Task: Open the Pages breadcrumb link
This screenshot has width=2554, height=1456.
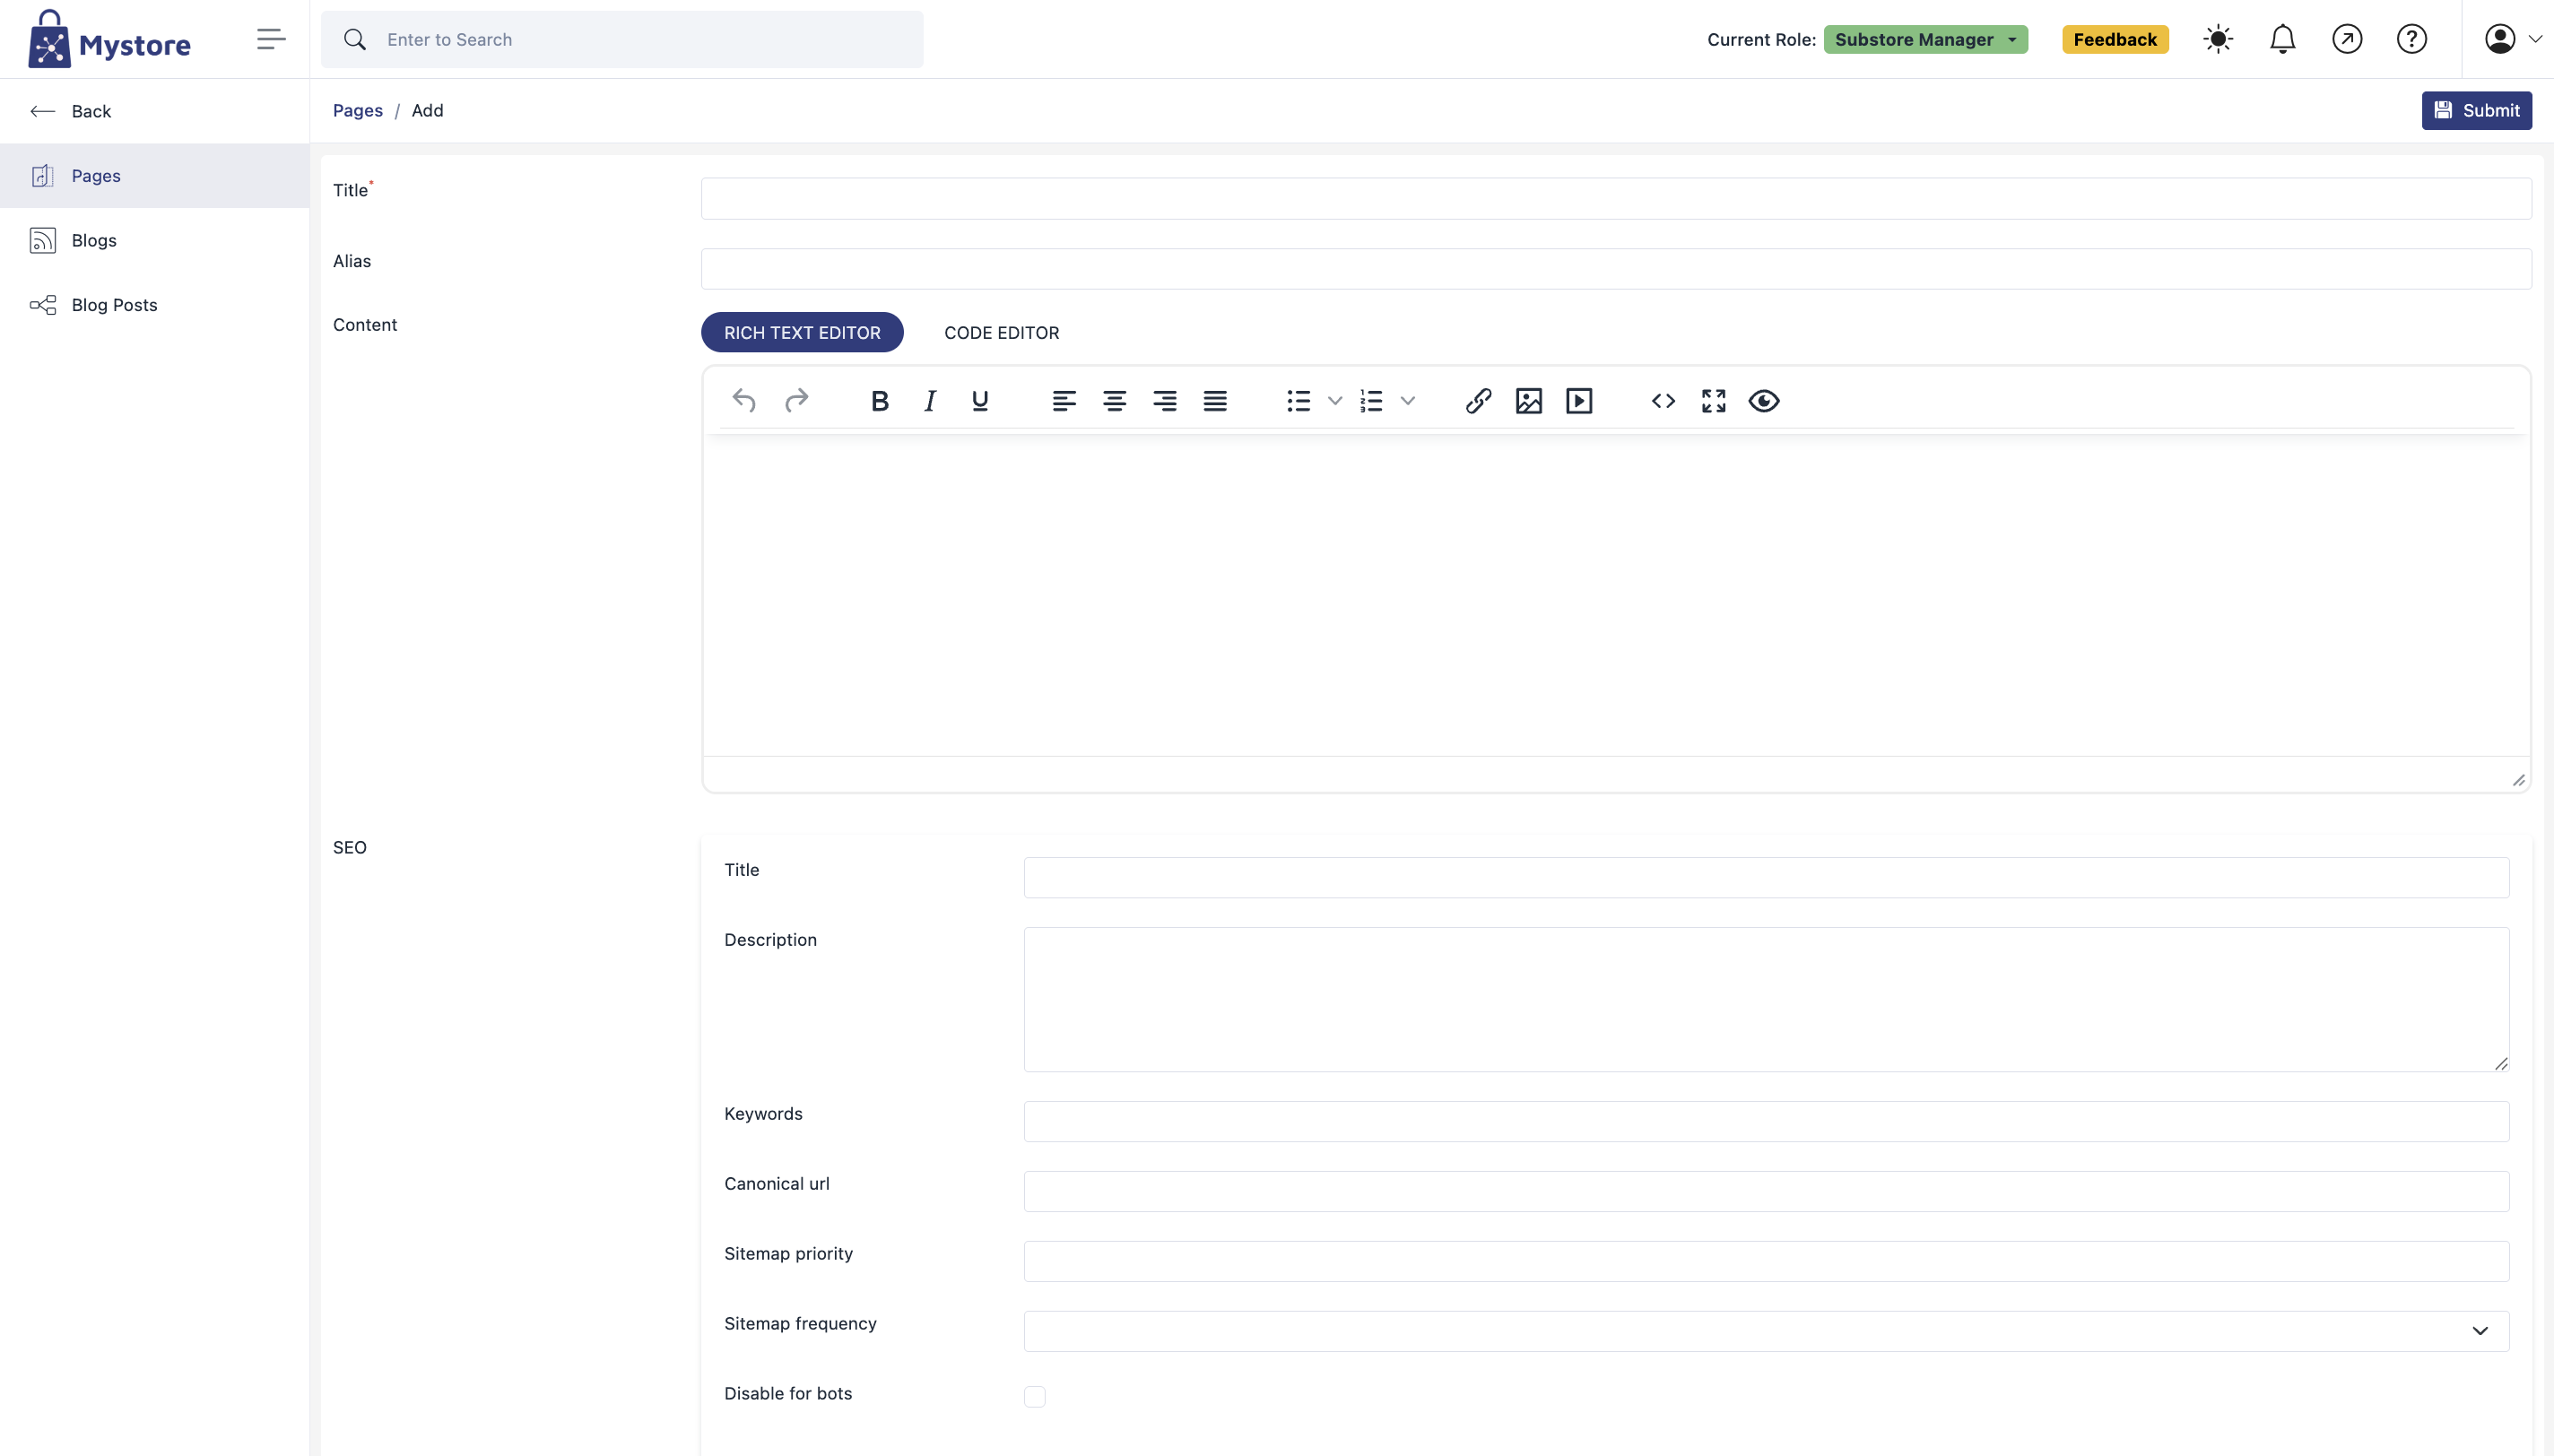Action: point(358,110)
